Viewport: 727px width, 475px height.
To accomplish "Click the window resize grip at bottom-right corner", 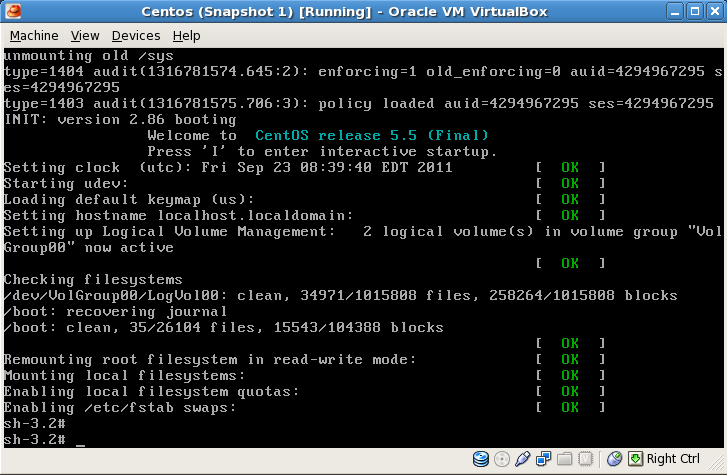I will click(x=718, y=467).
